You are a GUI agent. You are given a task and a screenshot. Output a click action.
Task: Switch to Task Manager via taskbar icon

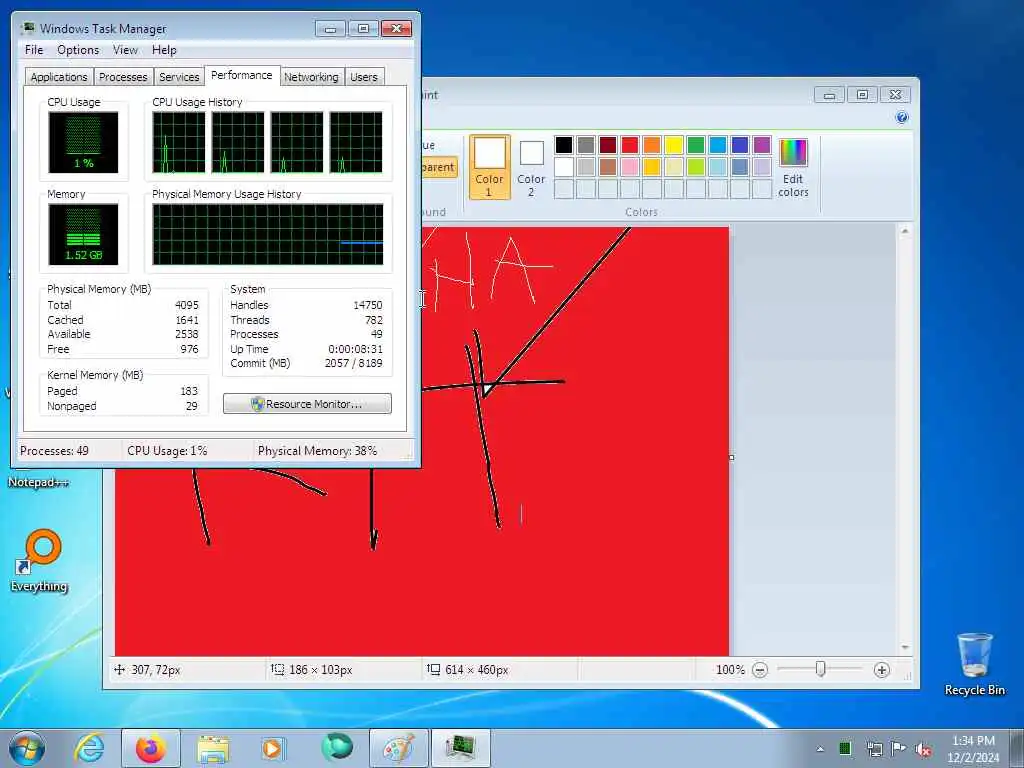click(x=460, y=748)
